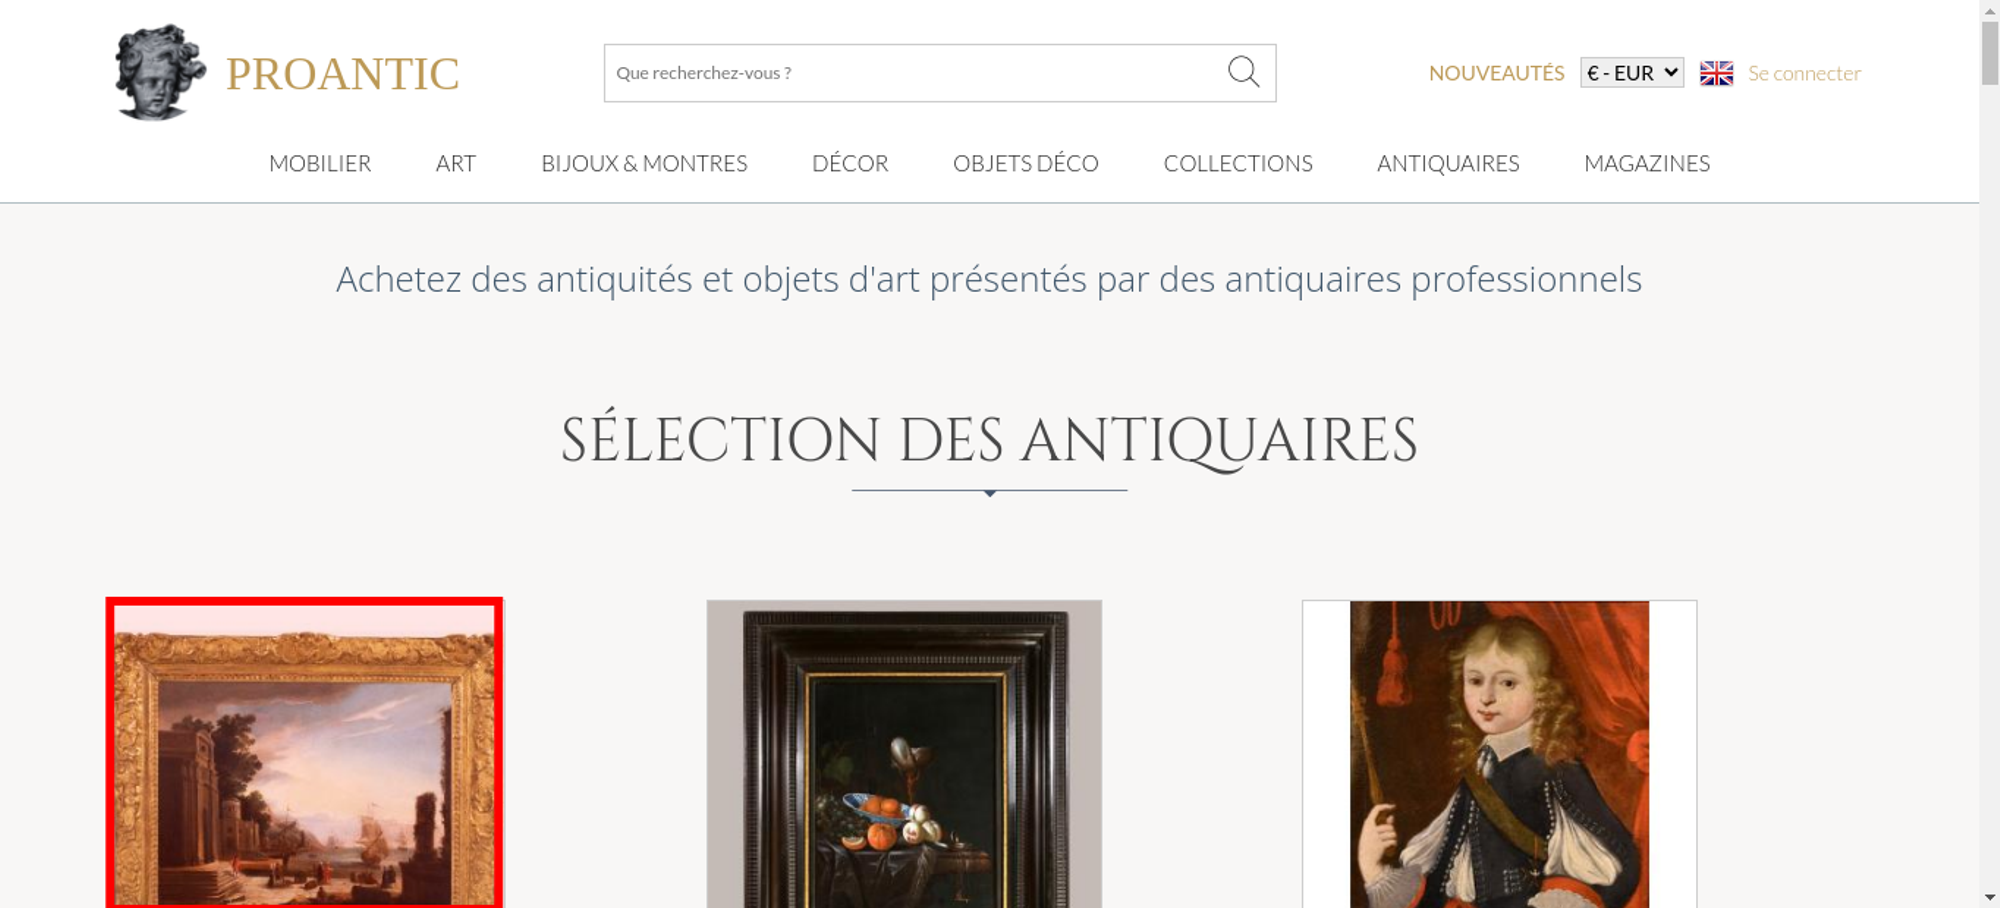The image size is (2000, 908).
Task: Click the magnifying glass search icon
Action: point(1243,72)
